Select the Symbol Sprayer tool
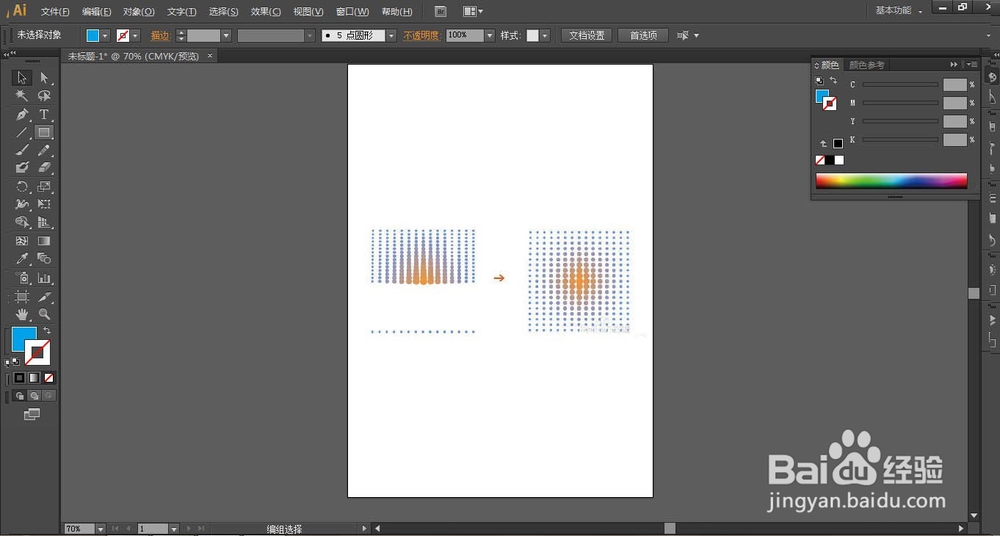The image size is (1000, 536). pos(22,278)
